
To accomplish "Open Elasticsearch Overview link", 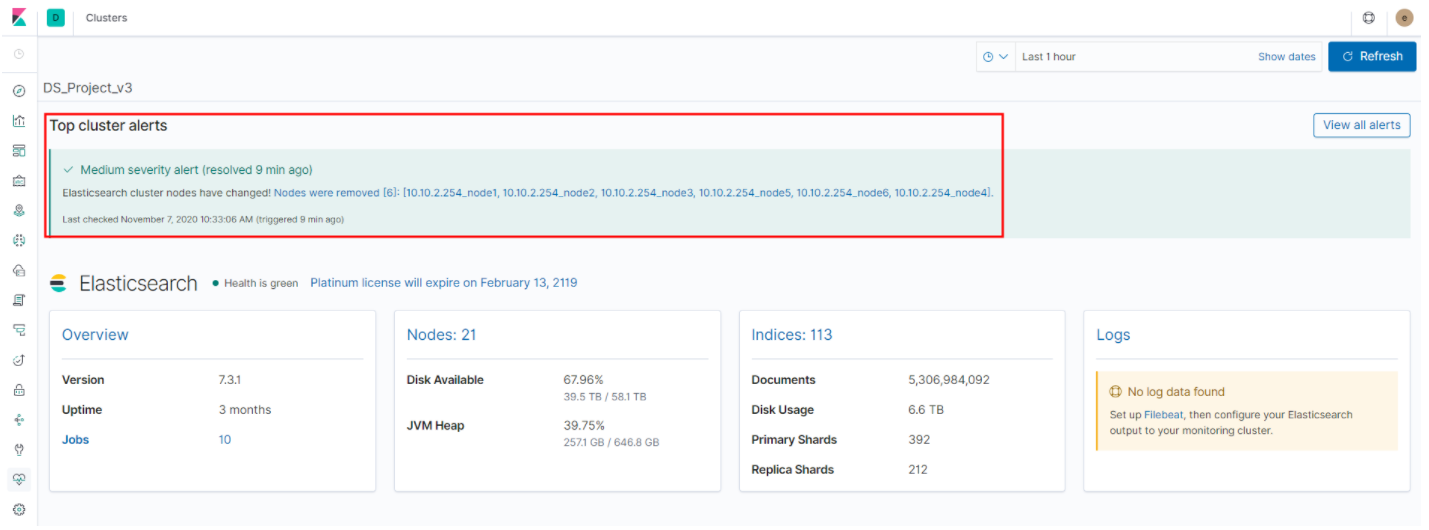I will click(95, 335).
